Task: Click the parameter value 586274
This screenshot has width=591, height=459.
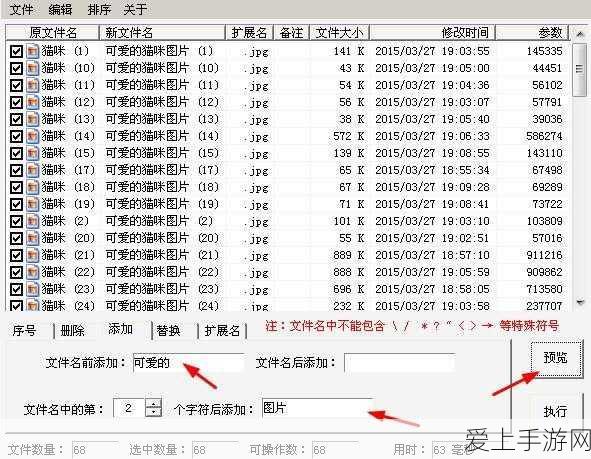Action: point(544,136)
